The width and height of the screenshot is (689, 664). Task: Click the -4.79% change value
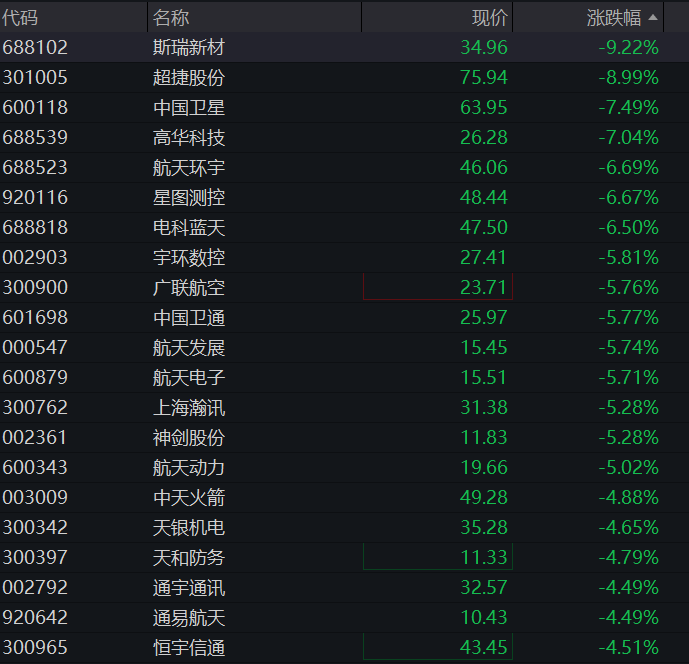[x=629, y=558]
